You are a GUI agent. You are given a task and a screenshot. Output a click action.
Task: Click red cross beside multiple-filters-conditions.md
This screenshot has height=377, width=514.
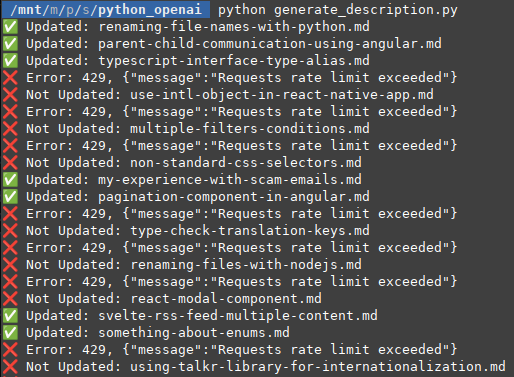10,129
